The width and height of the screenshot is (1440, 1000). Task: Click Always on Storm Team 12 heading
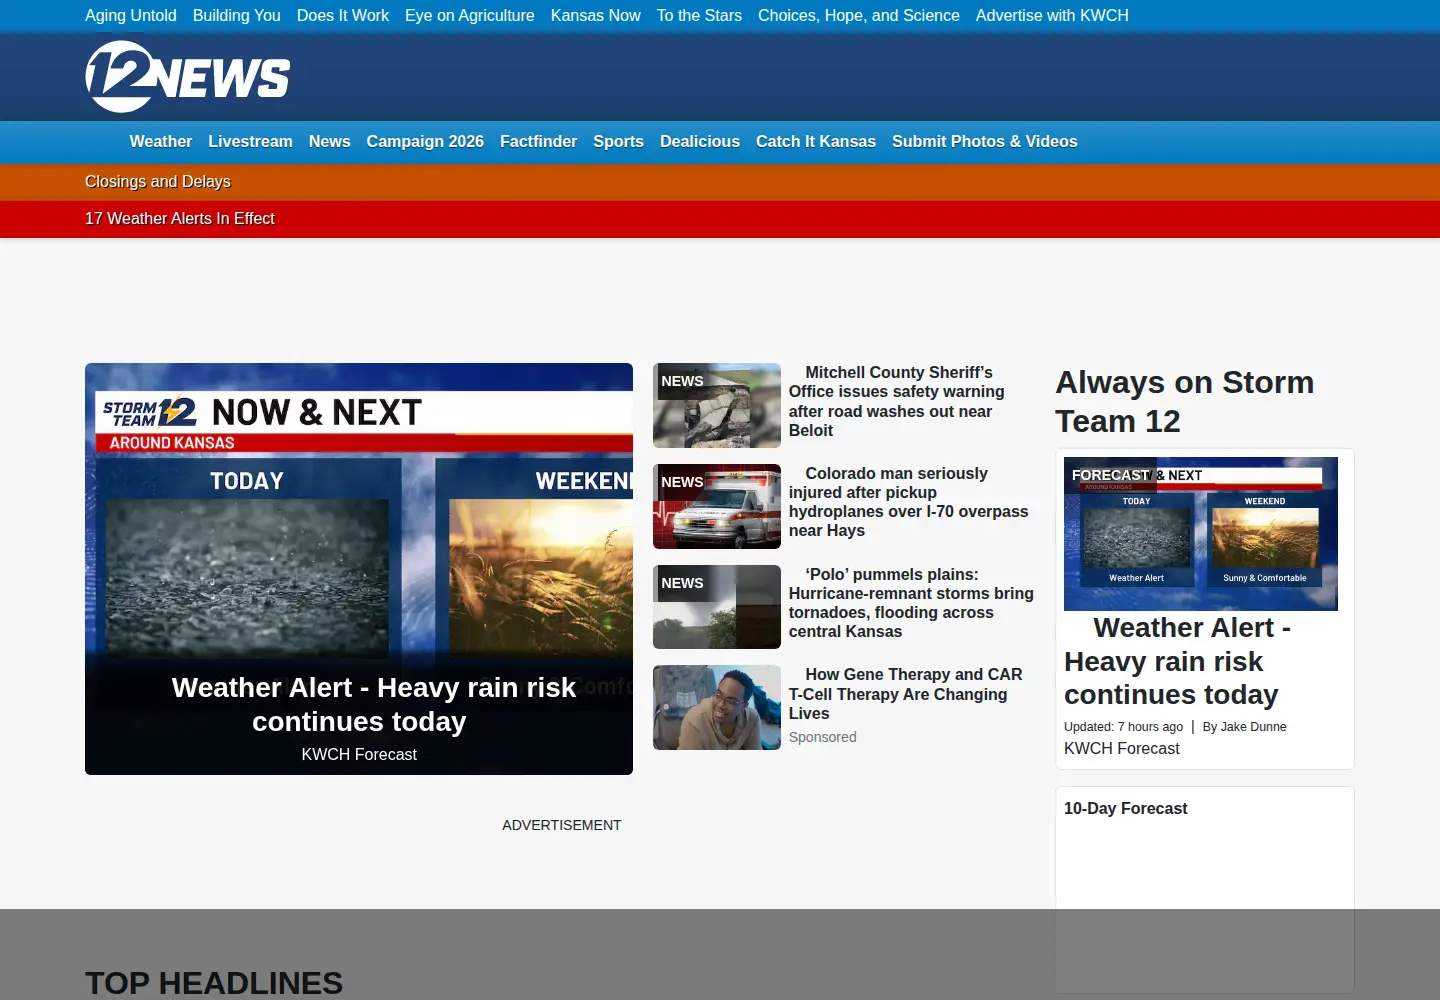(1185, 402)
